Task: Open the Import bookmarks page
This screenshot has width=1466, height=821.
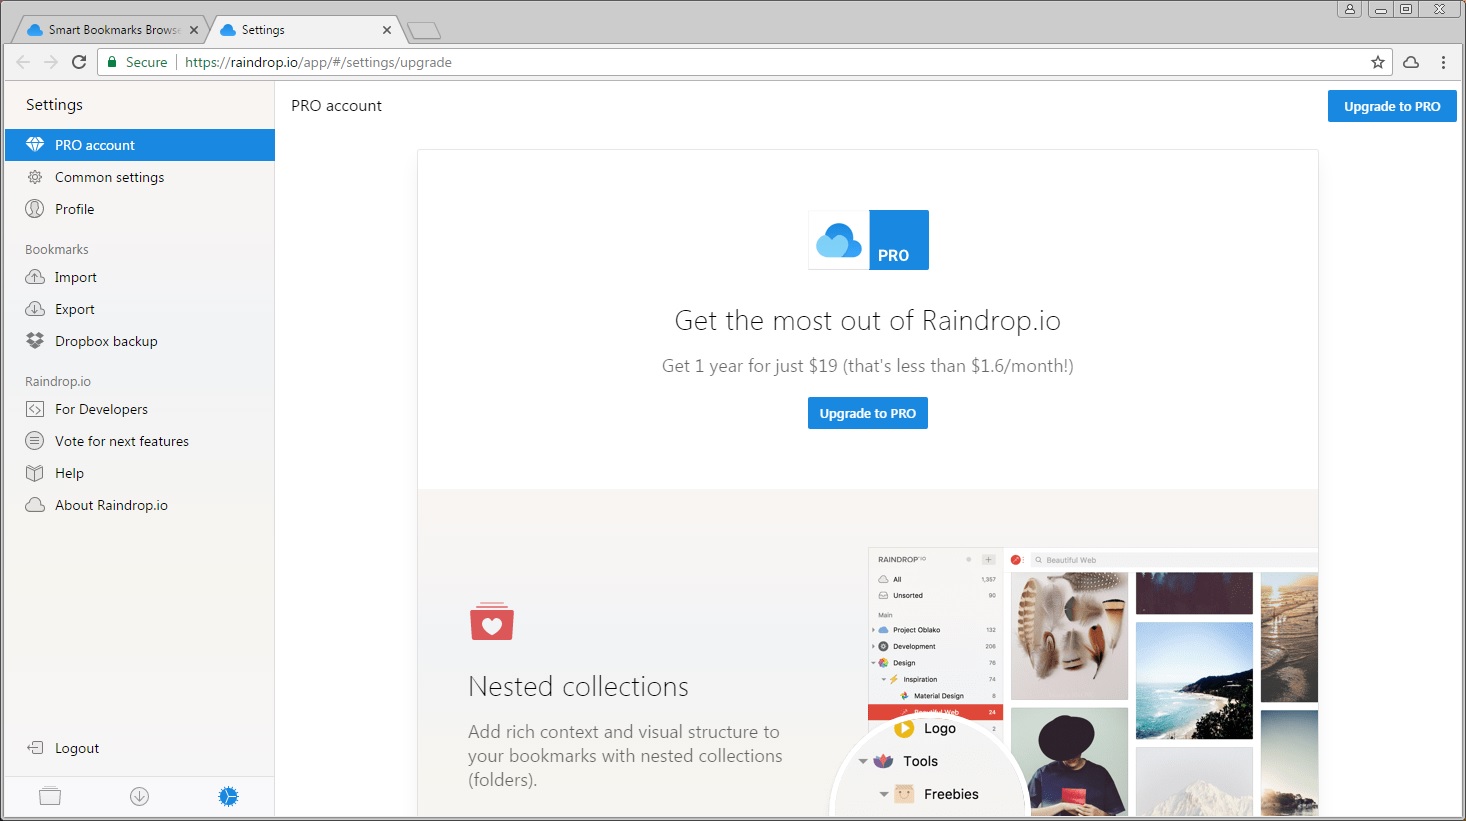Action: click(x=139, y=277)
